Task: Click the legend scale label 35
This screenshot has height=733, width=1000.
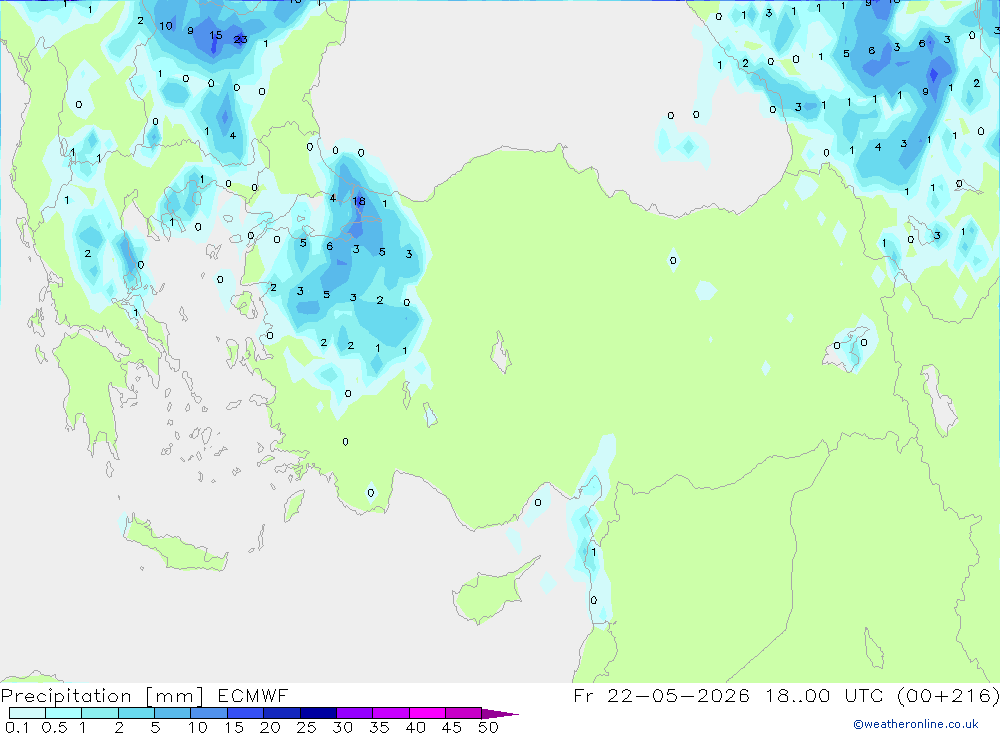Action: [379, 727]
